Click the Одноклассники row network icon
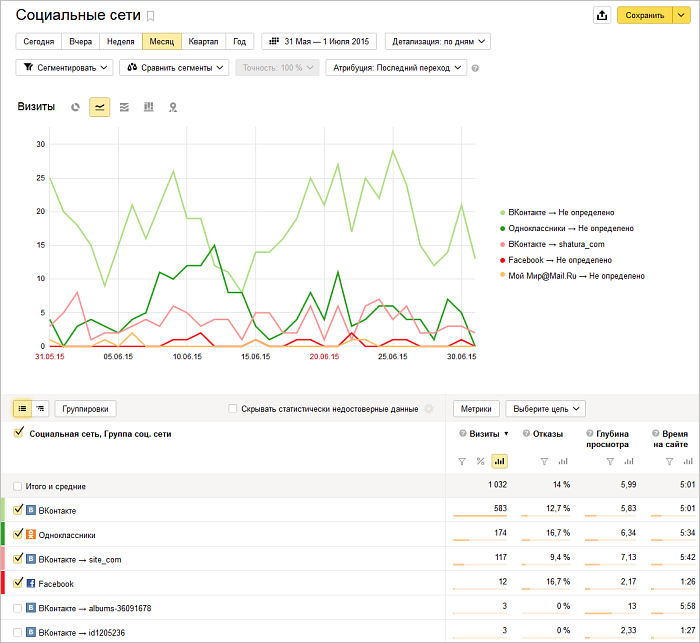The height and width of the screenshot is (643, 700). [x=31, y=534]
